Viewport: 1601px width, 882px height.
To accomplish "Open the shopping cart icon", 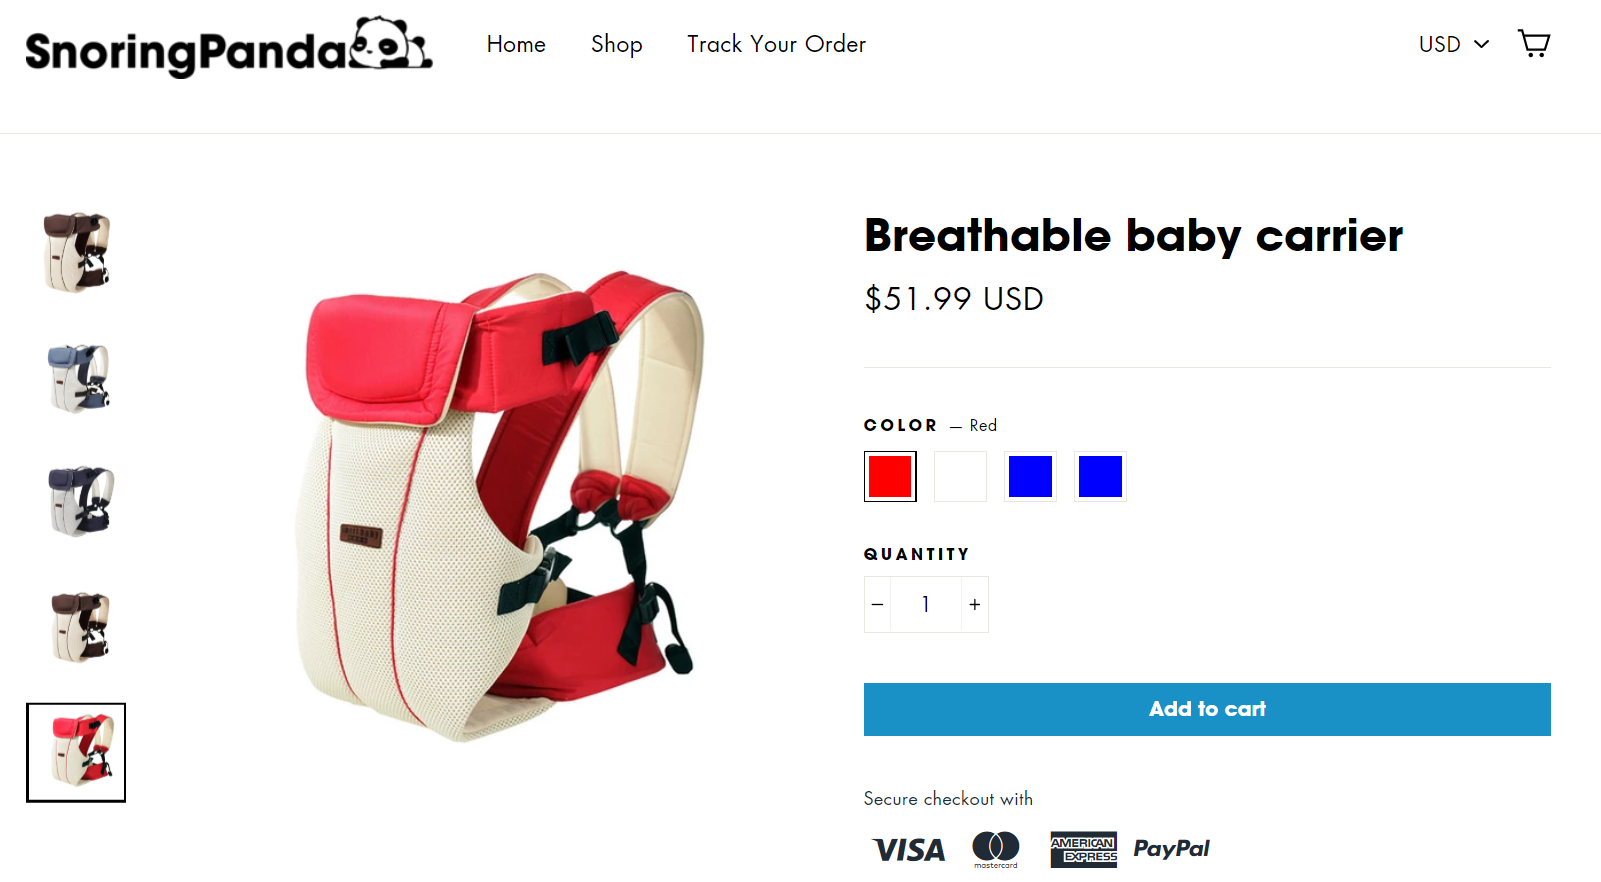I will [1534, 43].
